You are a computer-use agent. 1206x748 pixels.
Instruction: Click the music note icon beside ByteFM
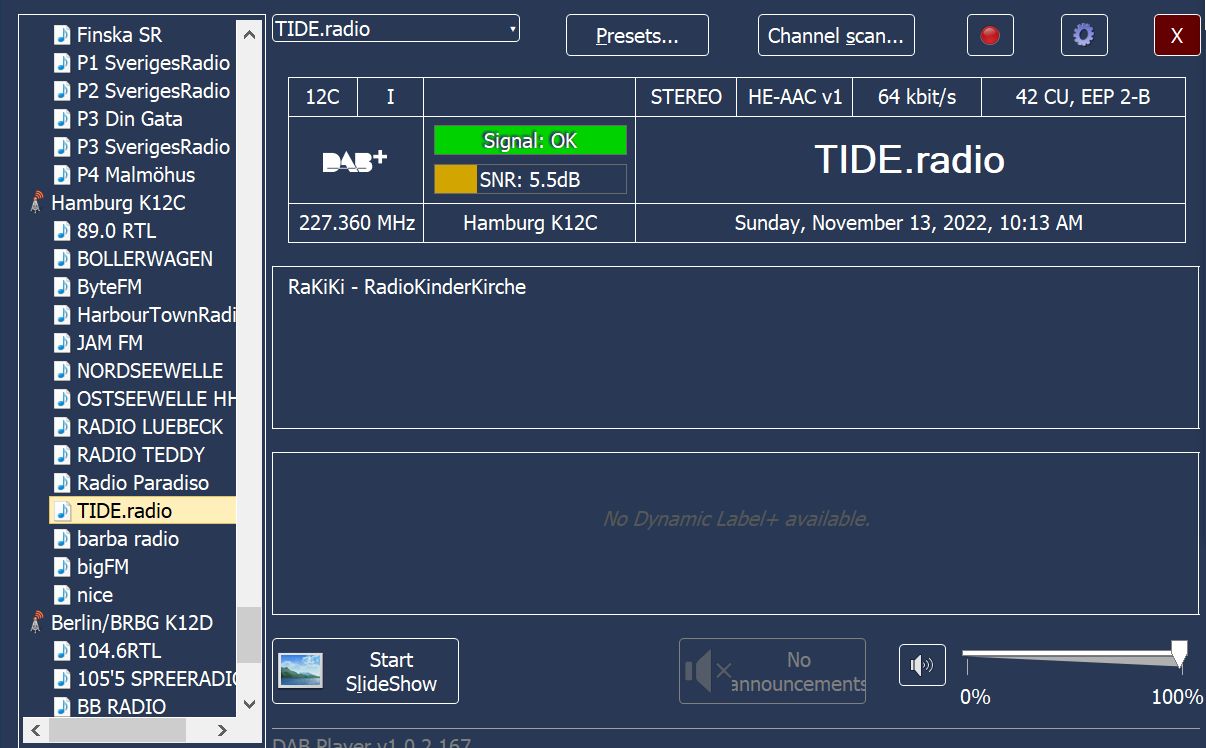click(x=63, y=287)
